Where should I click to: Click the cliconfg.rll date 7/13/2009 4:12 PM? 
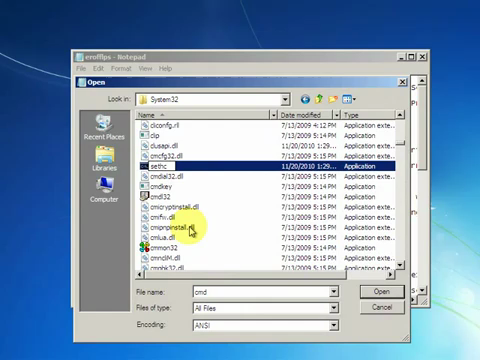(309, 126)
